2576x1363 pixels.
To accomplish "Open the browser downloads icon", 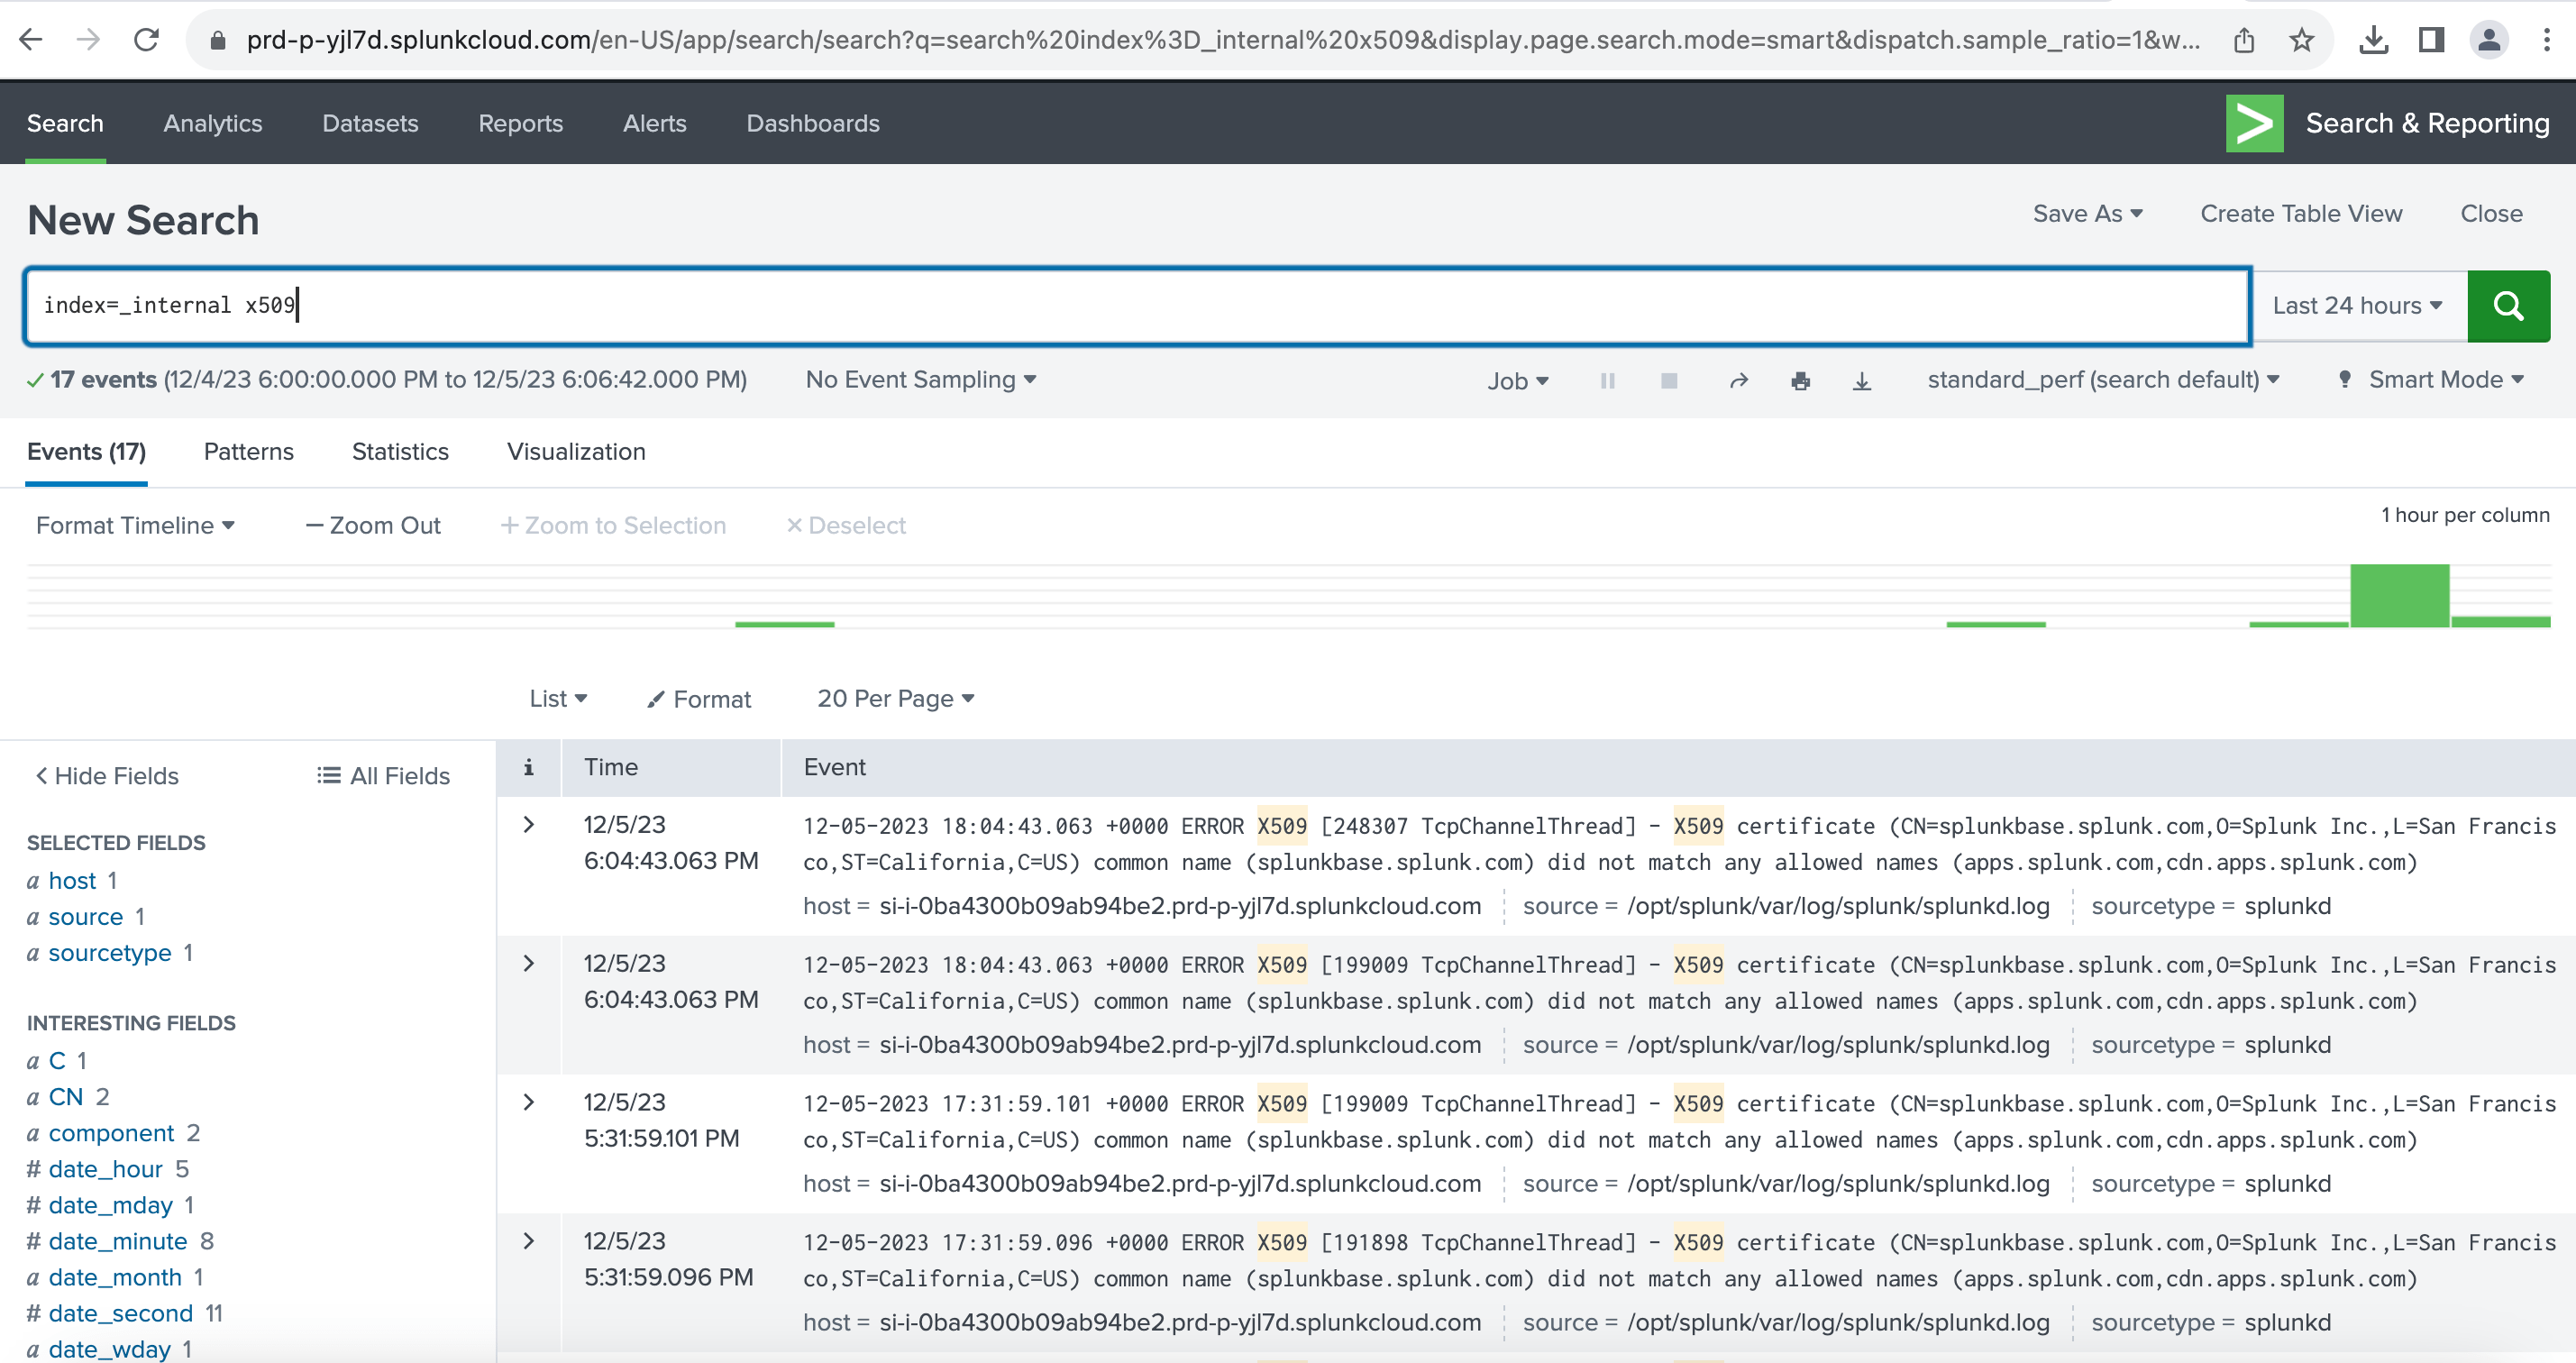I will (x=2373, y=39).
